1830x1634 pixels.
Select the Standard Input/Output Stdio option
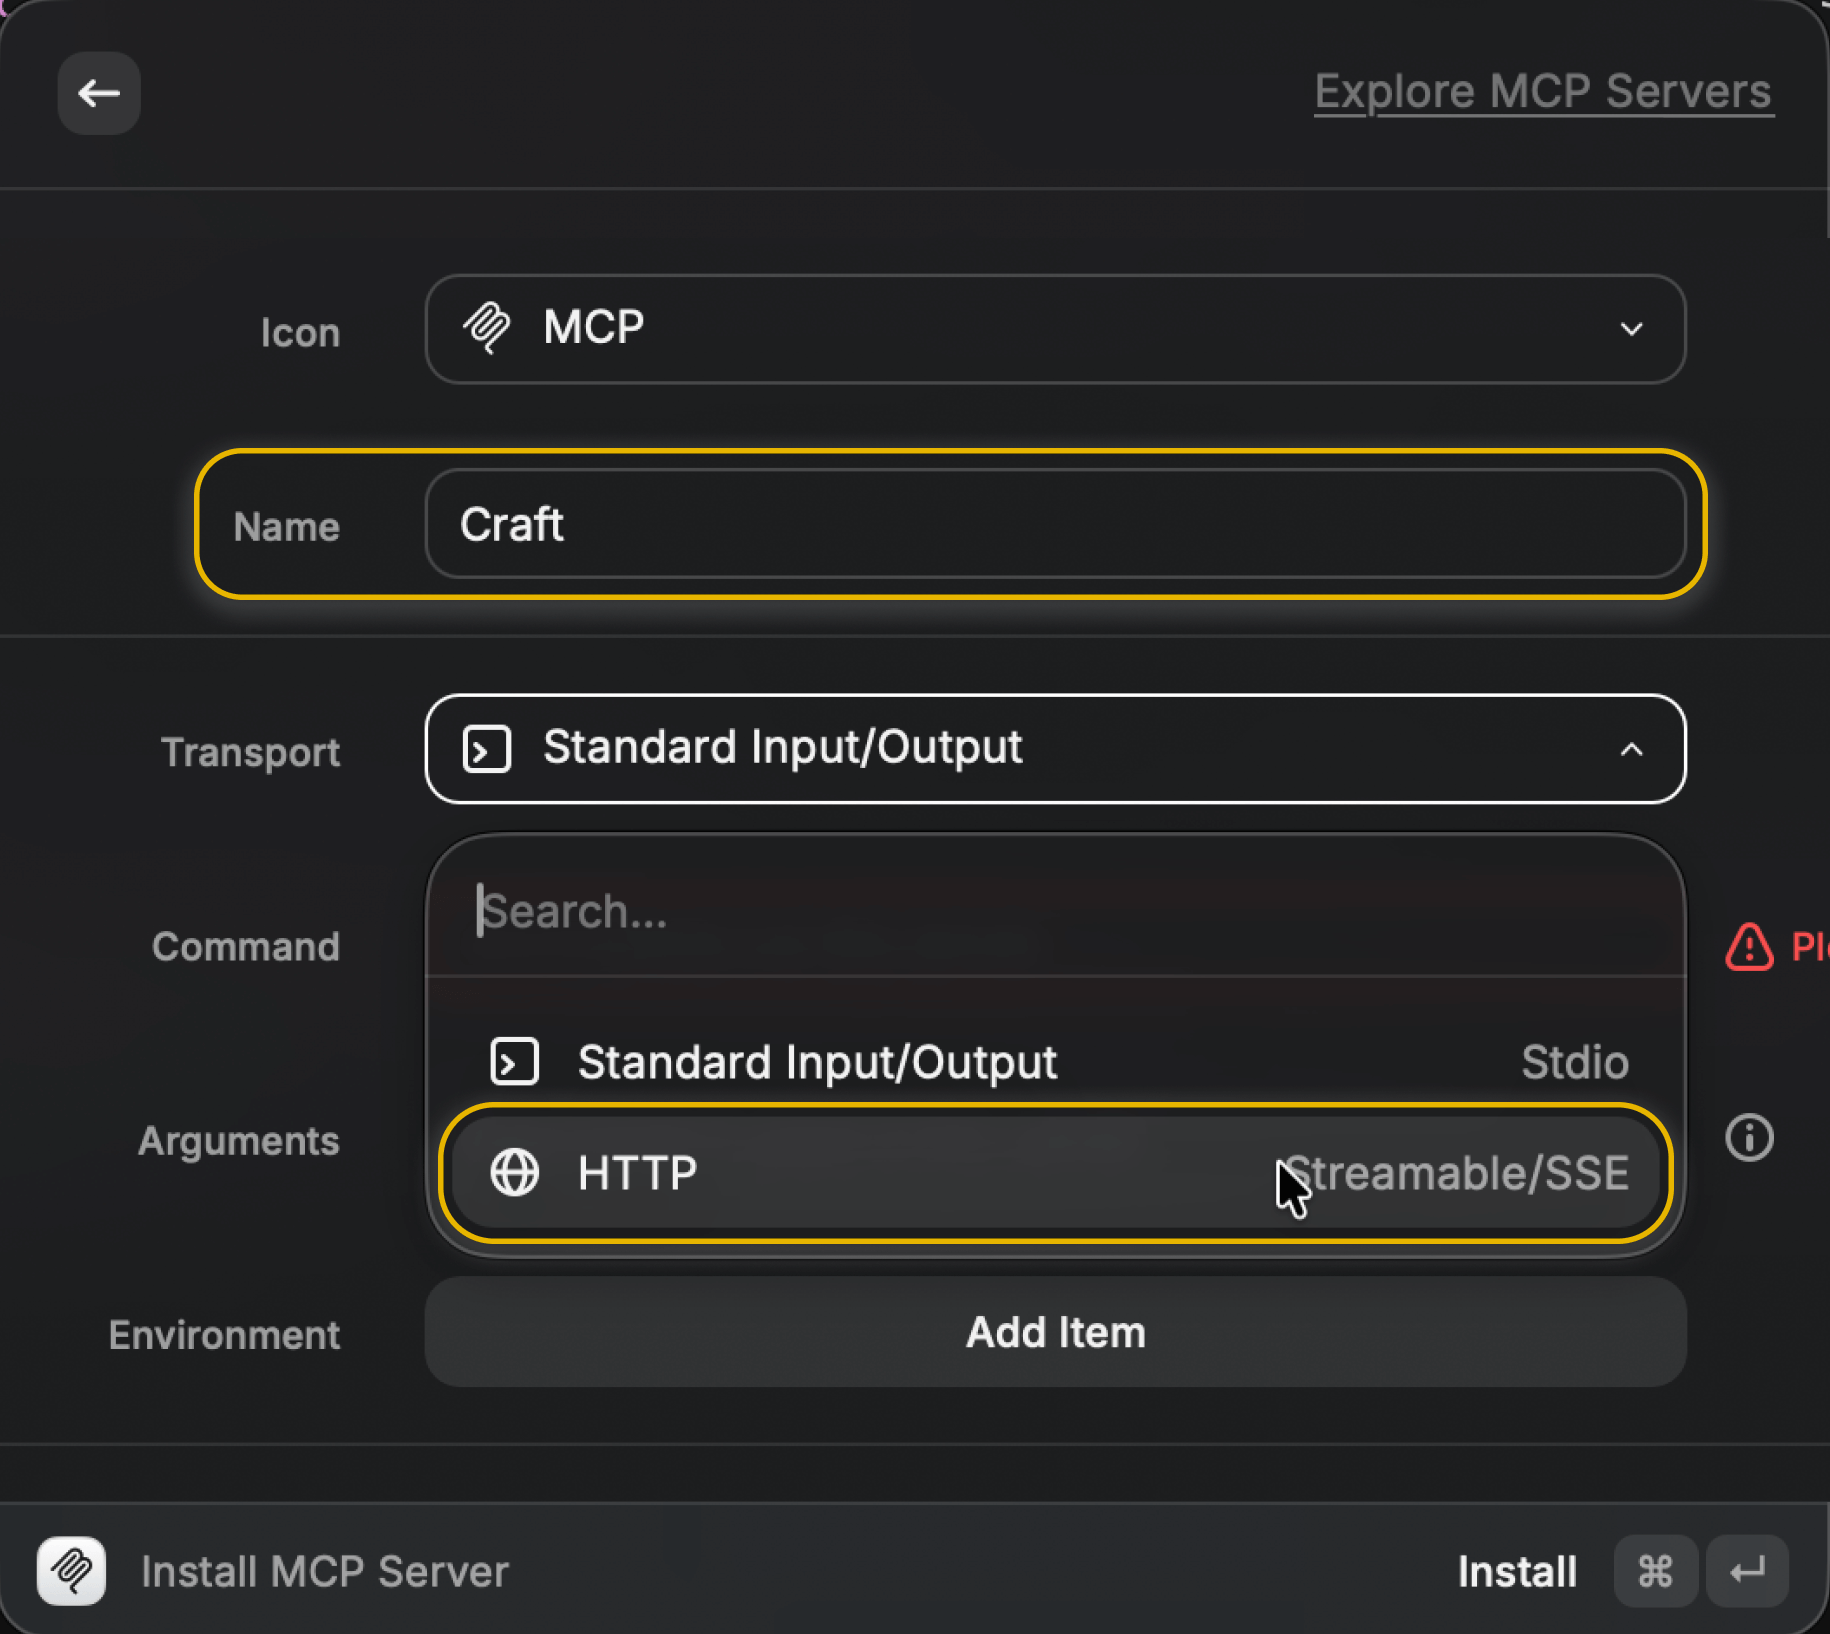pyautogui.click(x=1055, y=1061)
